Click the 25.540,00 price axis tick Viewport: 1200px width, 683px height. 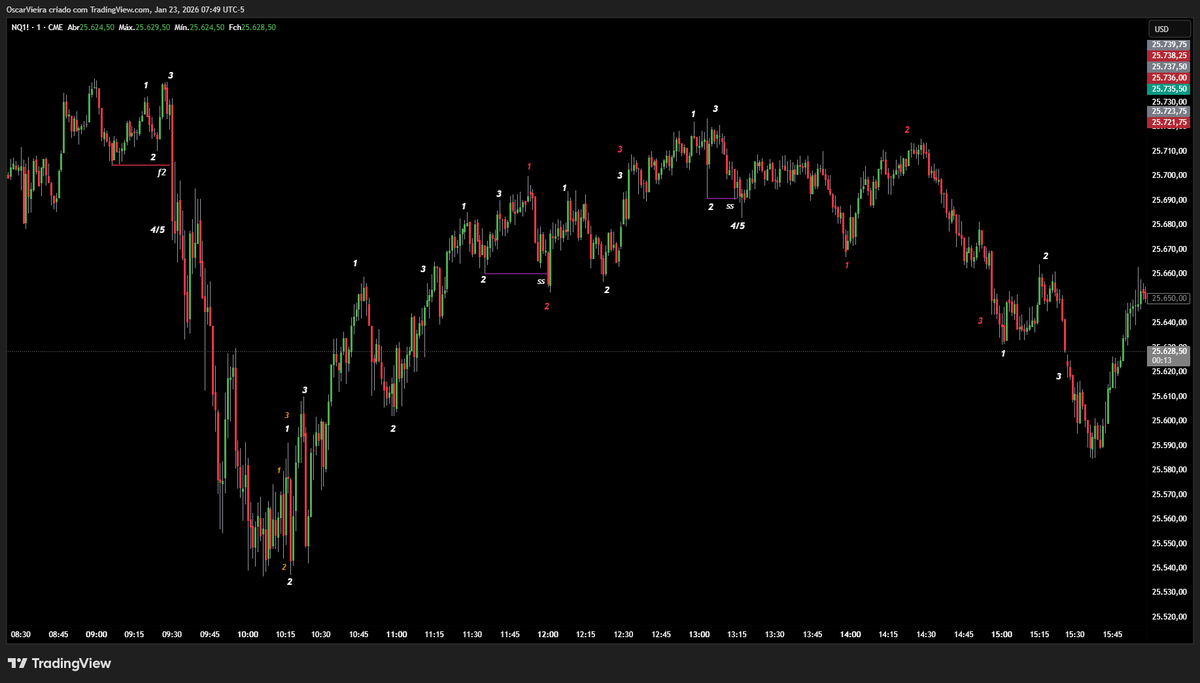(1169, 568)
